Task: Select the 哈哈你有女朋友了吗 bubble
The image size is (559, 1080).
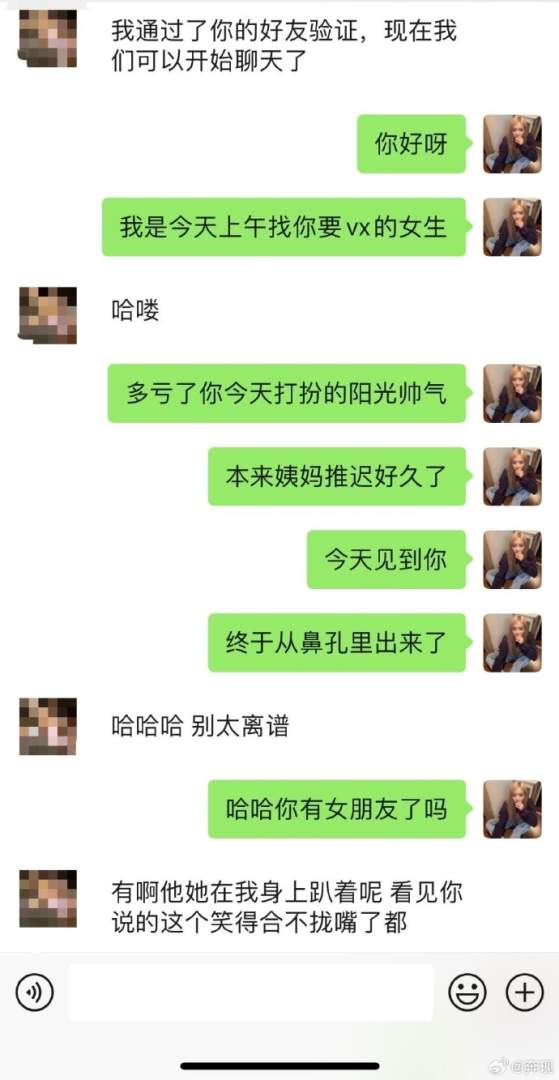Action: 340,809
